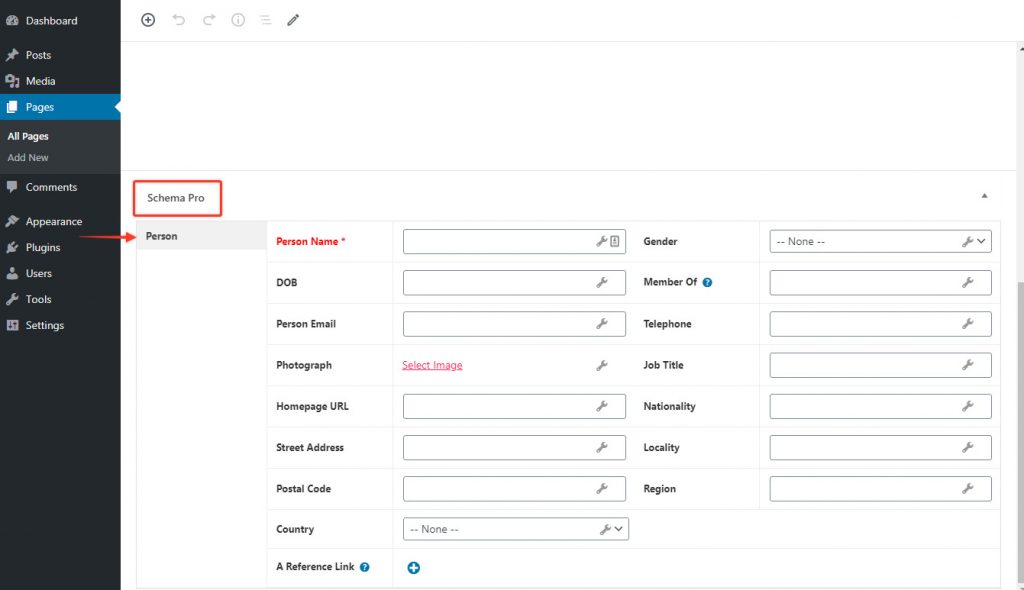The width and height of the screenshot is (1024, 590).
Task: Click the undo arrow in toolbar
Action: point(179,20)
